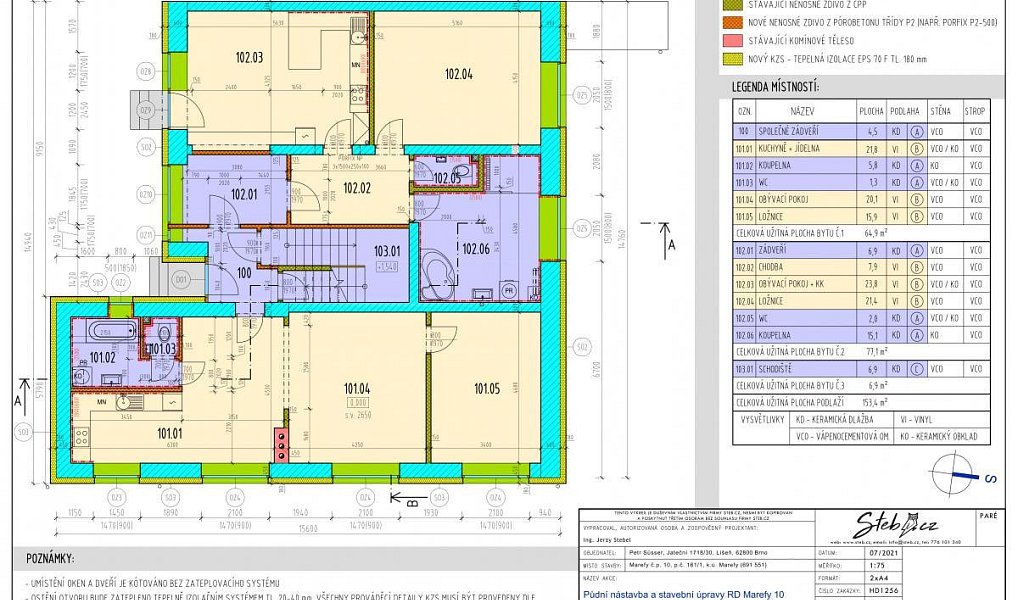Click the PLOCHA column header

872,111
